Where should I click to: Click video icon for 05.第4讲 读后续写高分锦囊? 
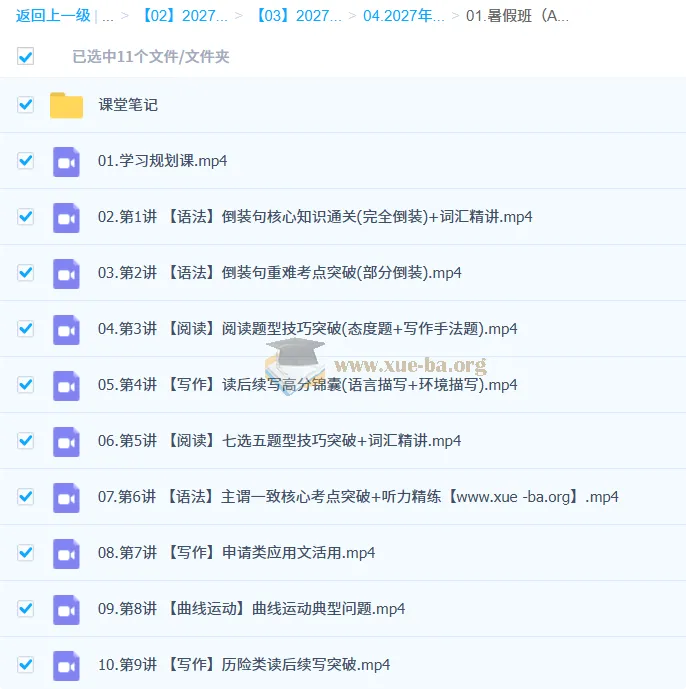tap(66, 385)
